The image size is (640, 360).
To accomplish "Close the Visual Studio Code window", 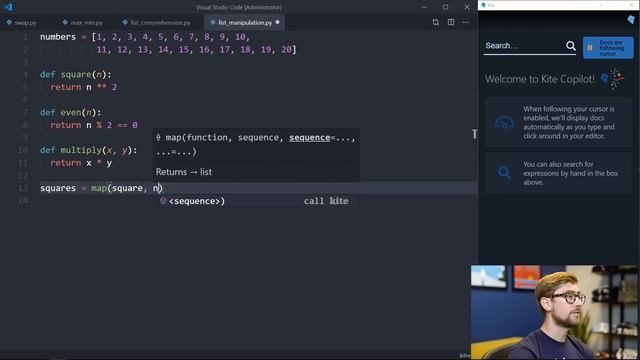I will tap(467, 7).
